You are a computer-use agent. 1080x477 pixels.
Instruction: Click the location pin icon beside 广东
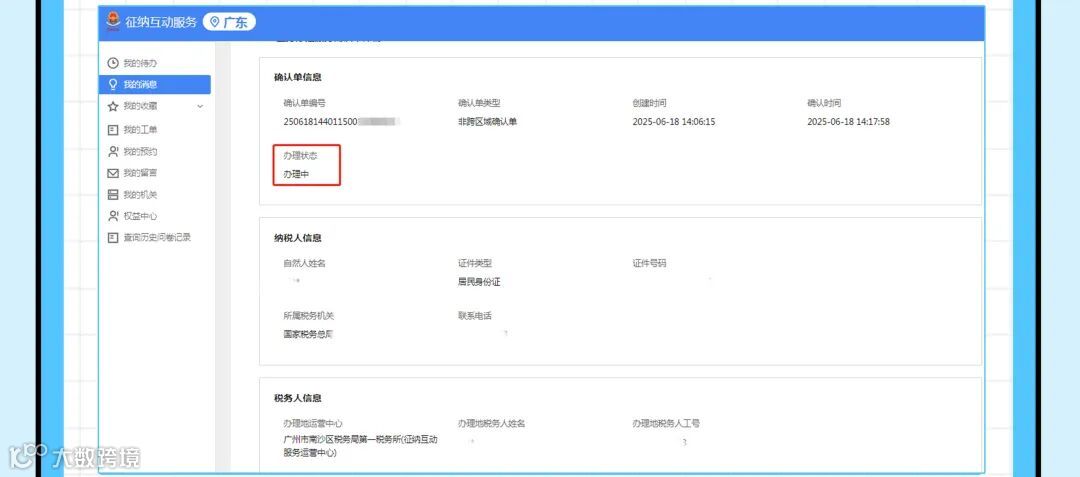pyautogui.click(x=215, y=23)
